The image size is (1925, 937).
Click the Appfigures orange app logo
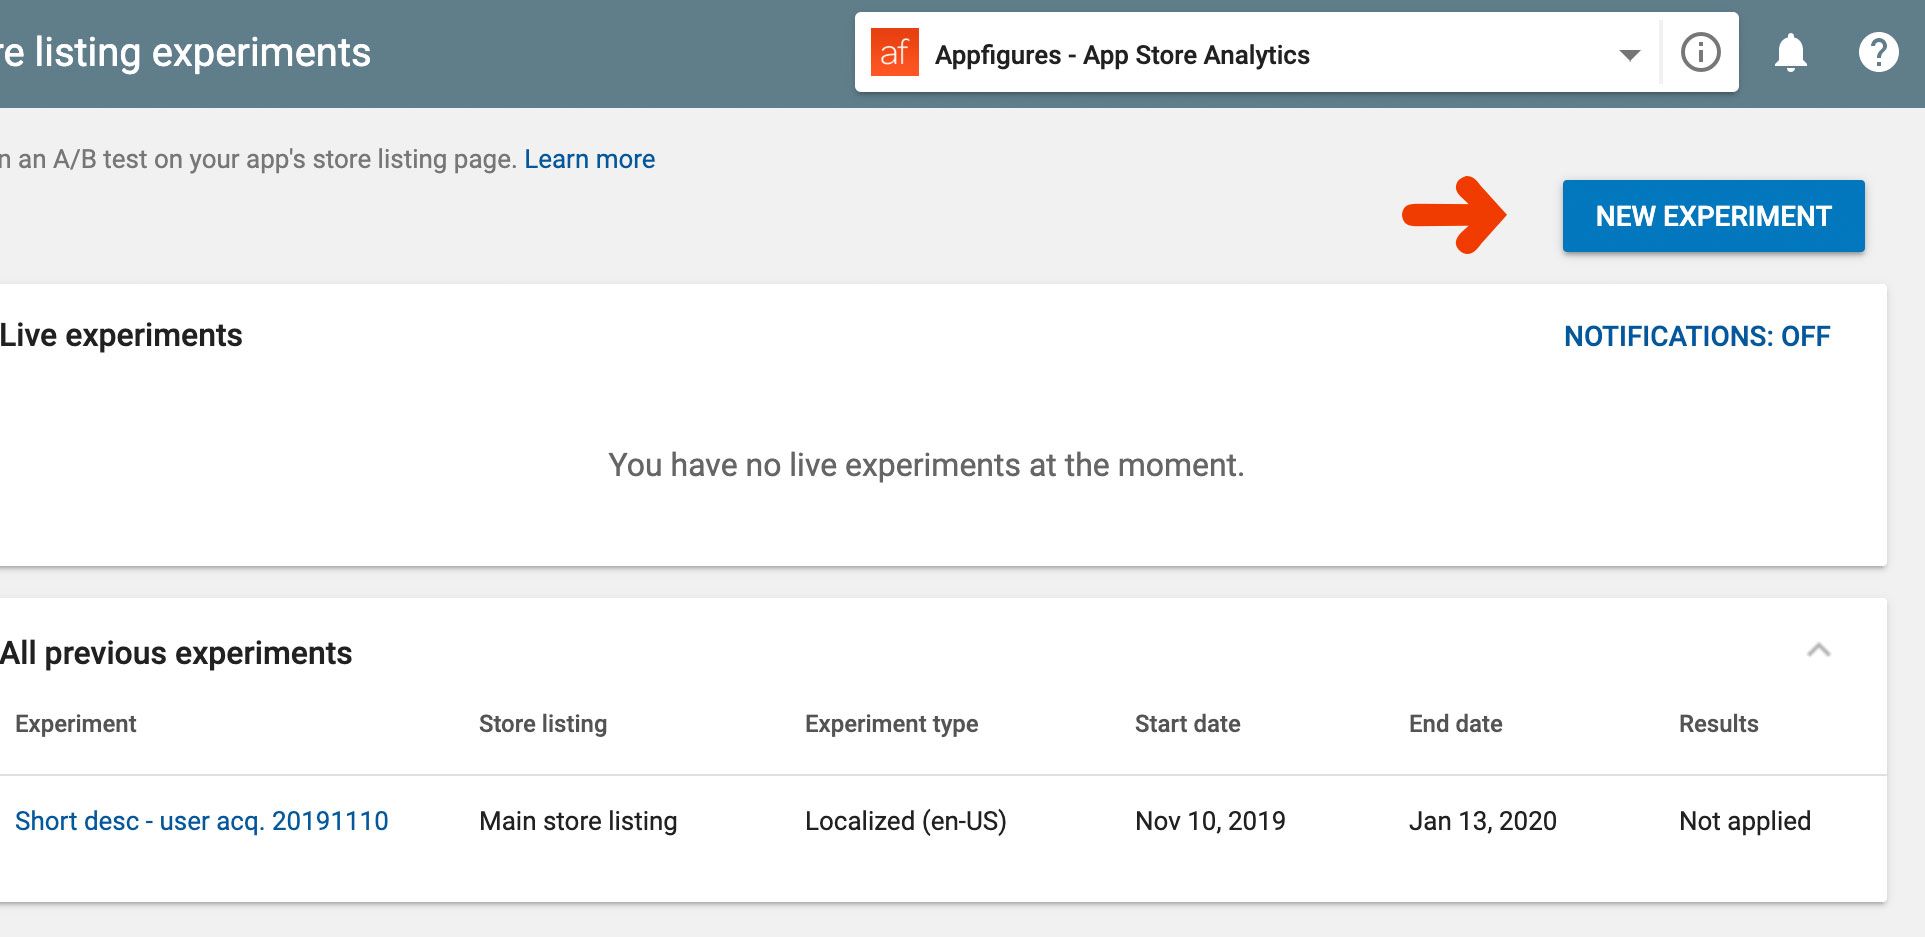click(x=895, y=52)
